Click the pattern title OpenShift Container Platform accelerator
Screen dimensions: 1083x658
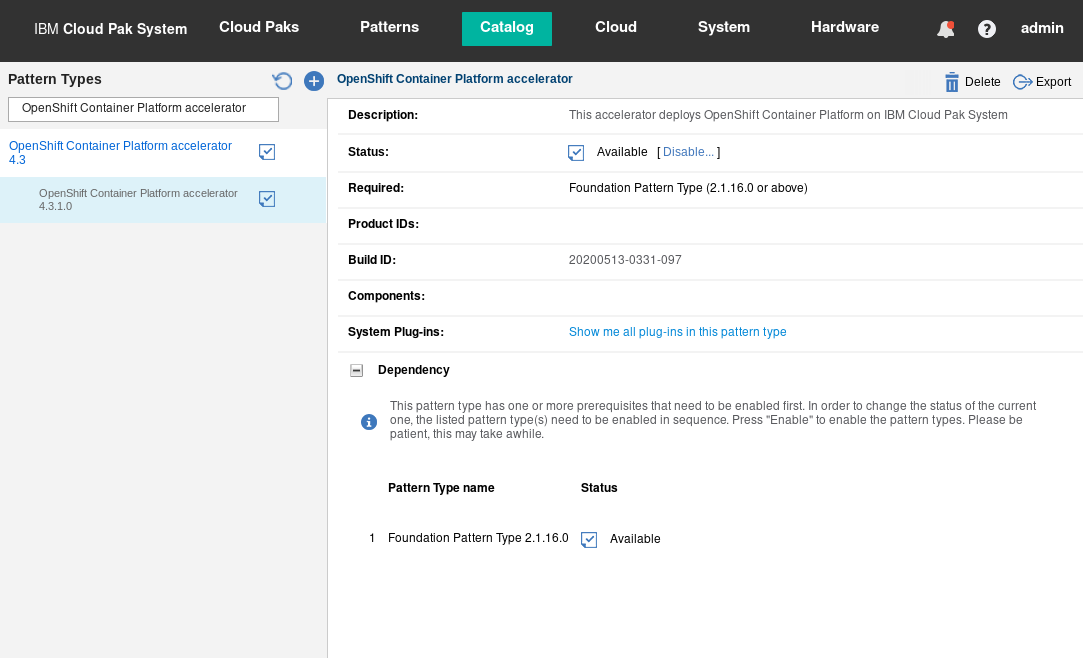(454, 79)
